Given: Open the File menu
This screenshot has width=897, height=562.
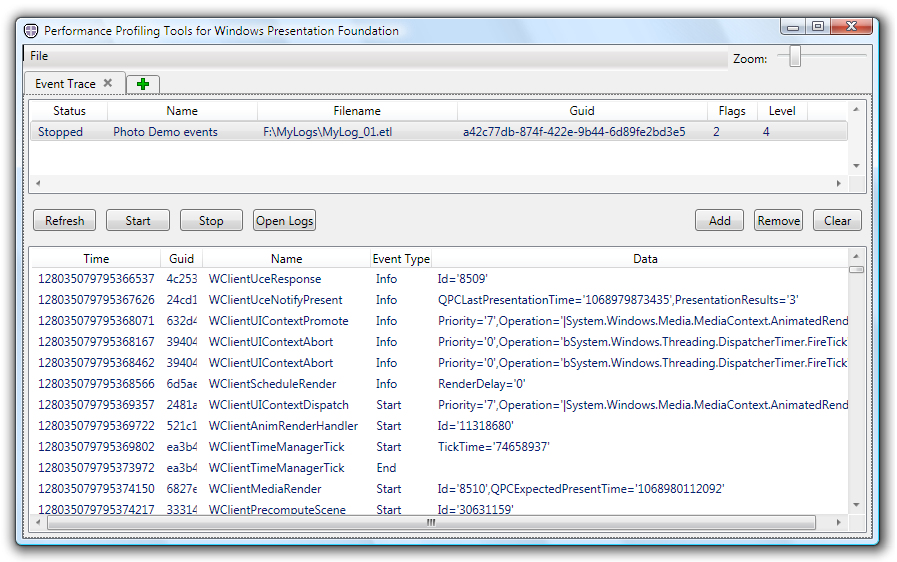Looking at the screenshot, I should point(39,56).
